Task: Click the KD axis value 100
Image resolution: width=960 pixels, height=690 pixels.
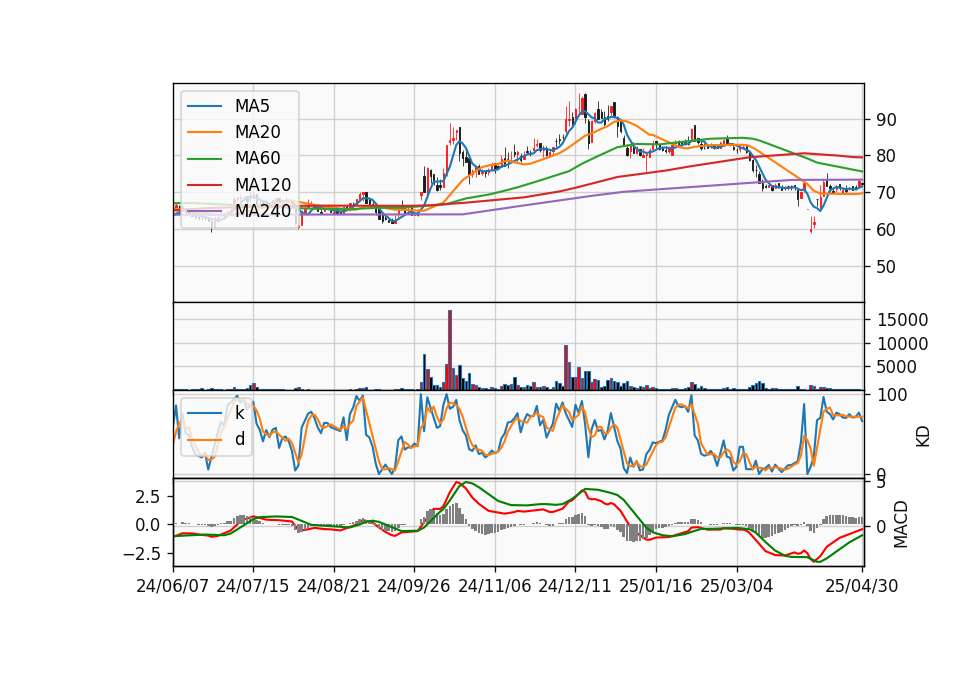Action: tap(892, 396)
